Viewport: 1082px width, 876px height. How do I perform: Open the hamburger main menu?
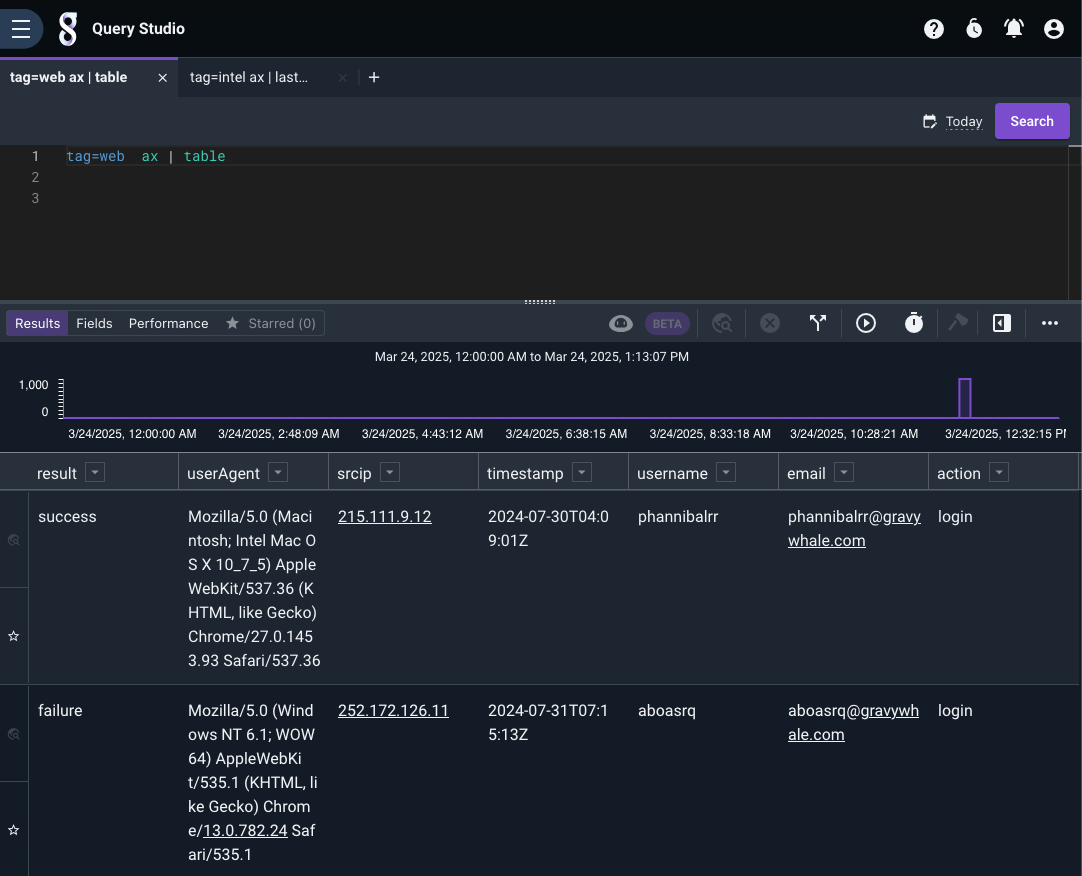(x=21, y=29)
